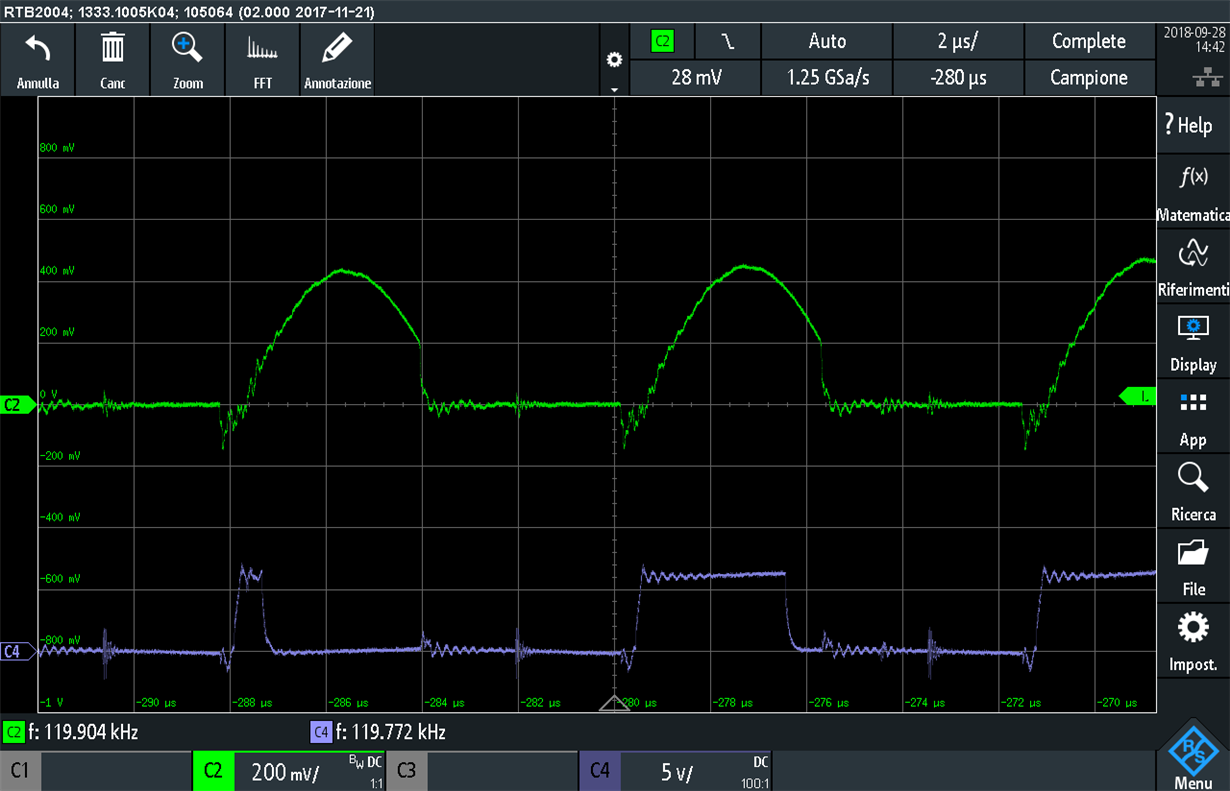Click the date and time display
The height and width of the screenshot is (791, 1230).
click(x=1193, y=40)
